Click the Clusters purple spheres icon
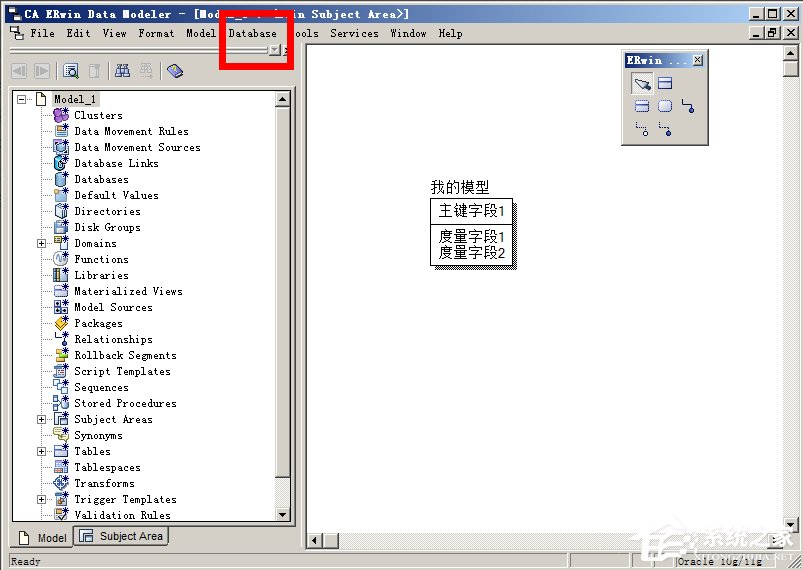Image resolution: width=803 pixels, height=570 pixels. pyautogui.click(x=61, y=115)
